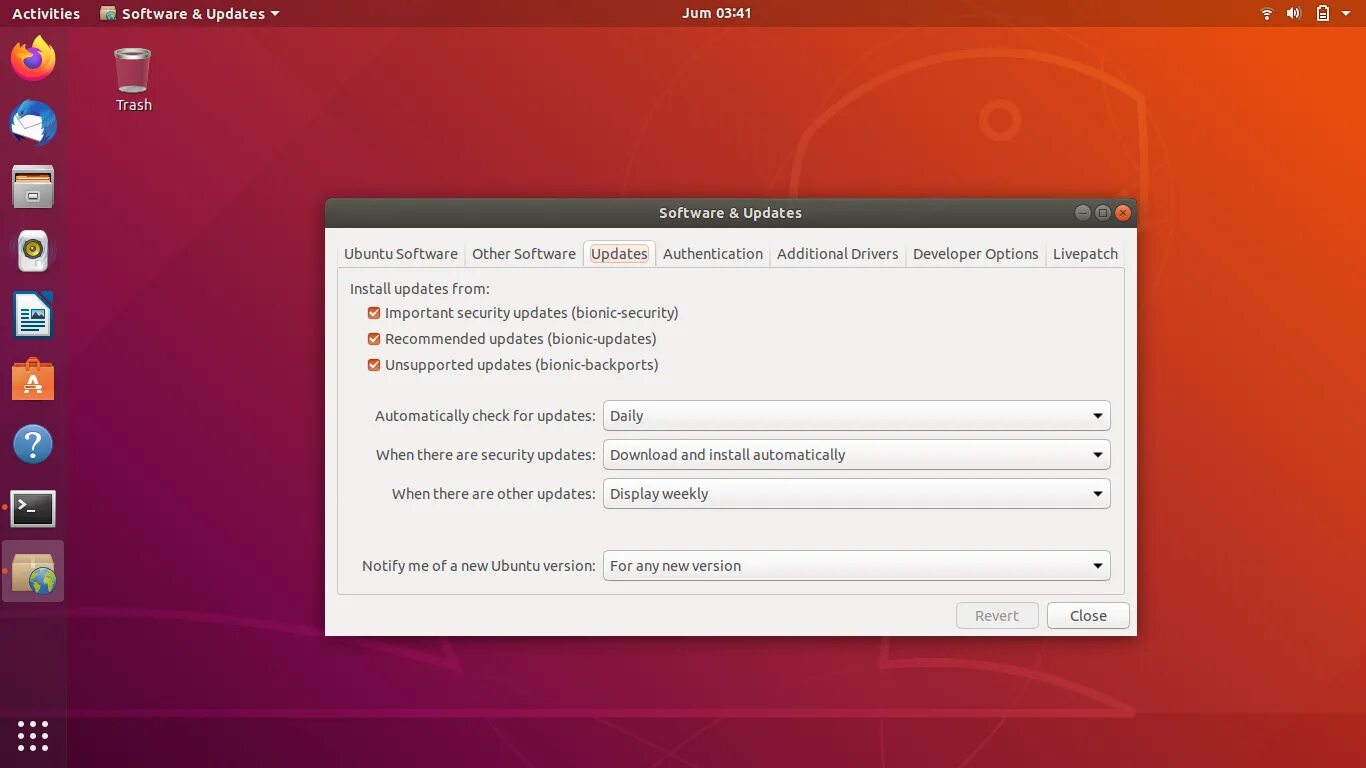Viewport: 1366px width, 768px height.
Task: Show Applications grid button
Action: [x=33, y=736]
